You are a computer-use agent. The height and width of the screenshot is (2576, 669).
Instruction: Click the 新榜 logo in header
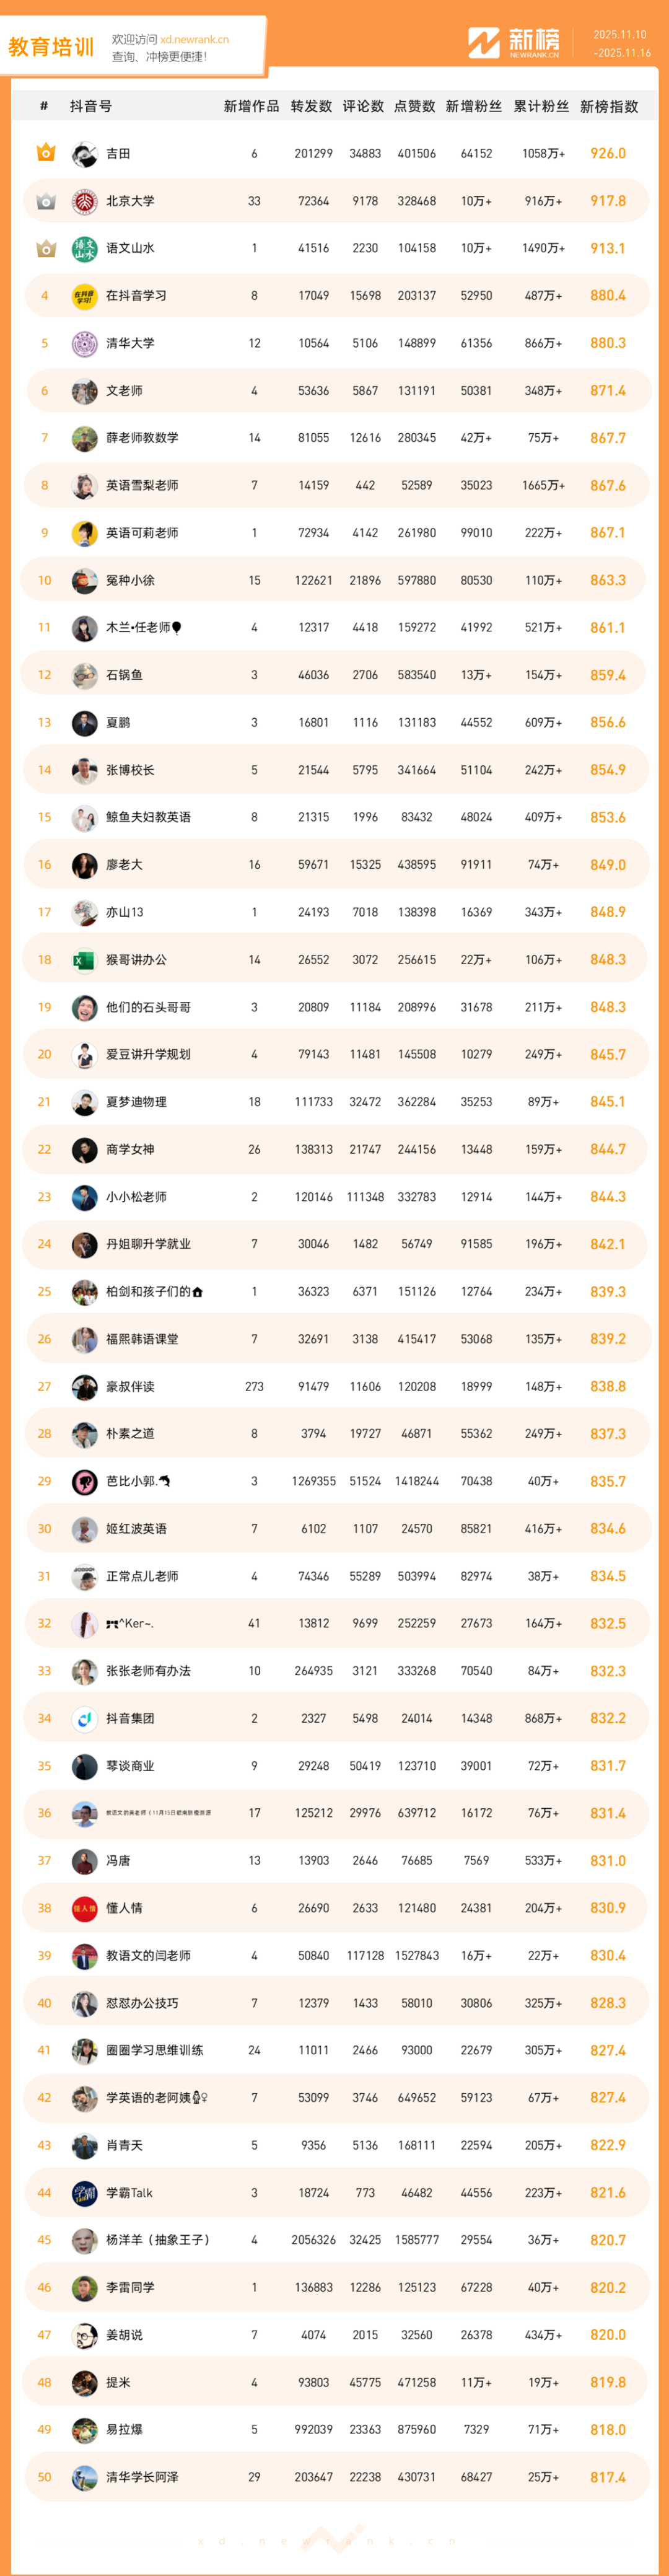pyautogui.click(x=514, y=43)
